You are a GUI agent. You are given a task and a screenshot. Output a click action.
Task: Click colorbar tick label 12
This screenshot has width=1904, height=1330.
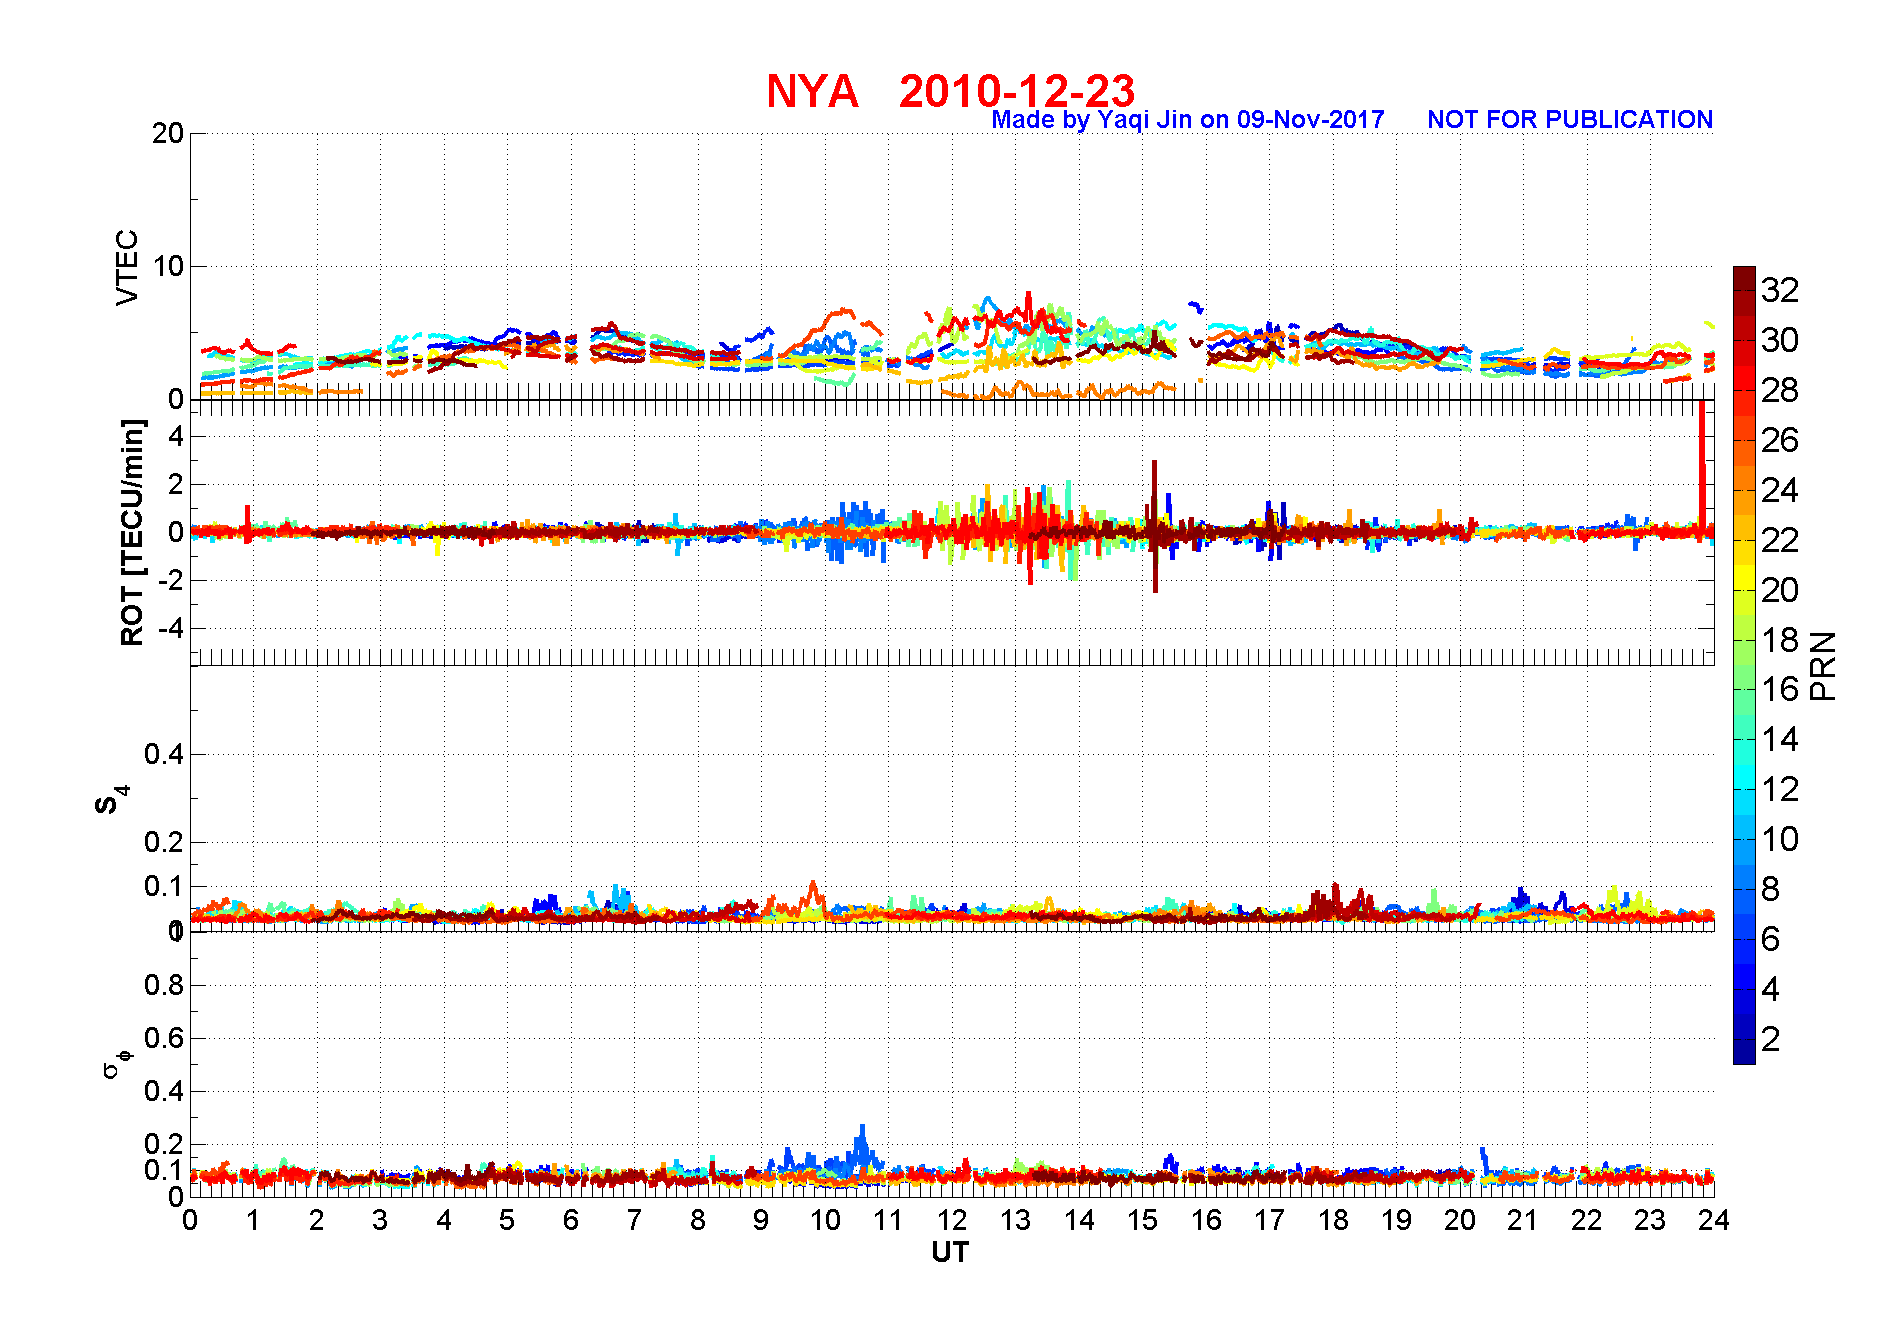(x=1780, y=789)
